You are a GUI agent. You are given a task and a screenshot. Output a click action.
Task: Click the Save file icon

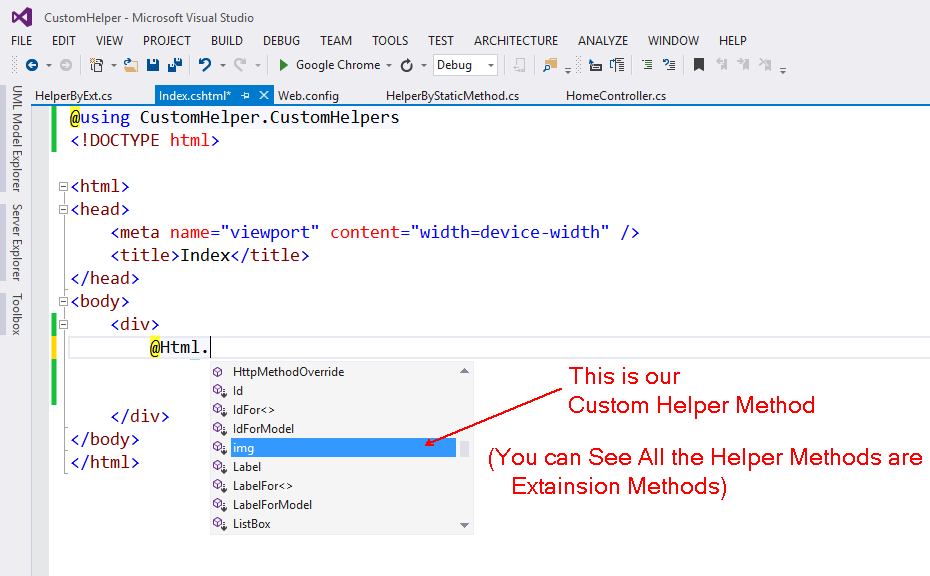pos(153,65)
